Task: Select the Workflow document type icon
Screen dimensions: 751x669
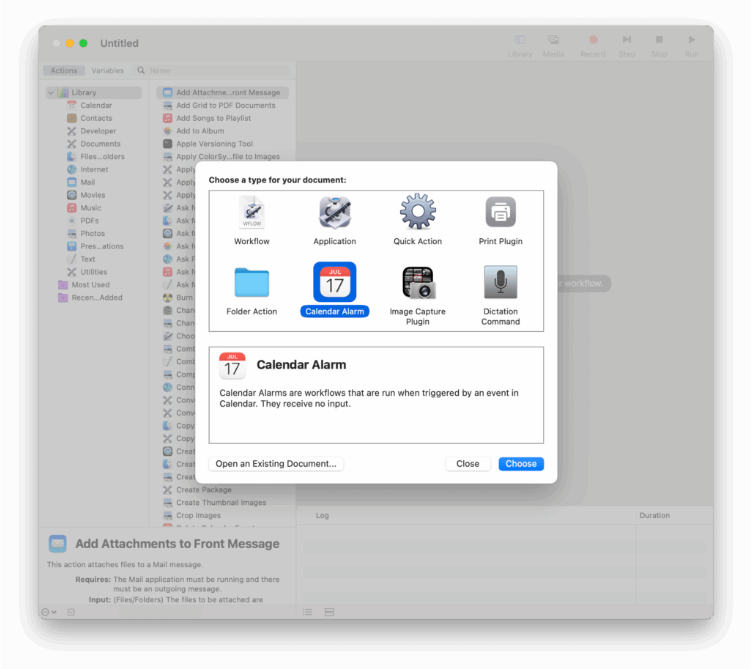Action: pos(252,213)
